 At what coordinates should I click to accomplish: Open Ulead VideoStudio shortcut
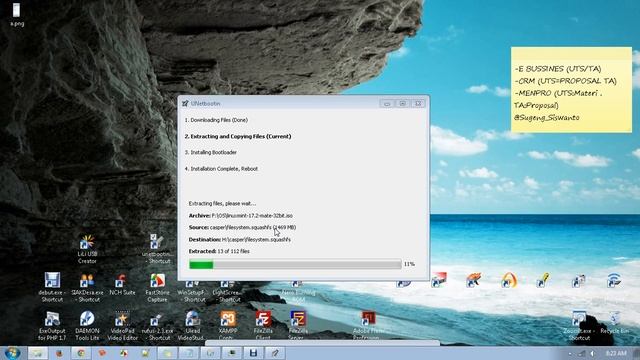[x=192, y=325]
